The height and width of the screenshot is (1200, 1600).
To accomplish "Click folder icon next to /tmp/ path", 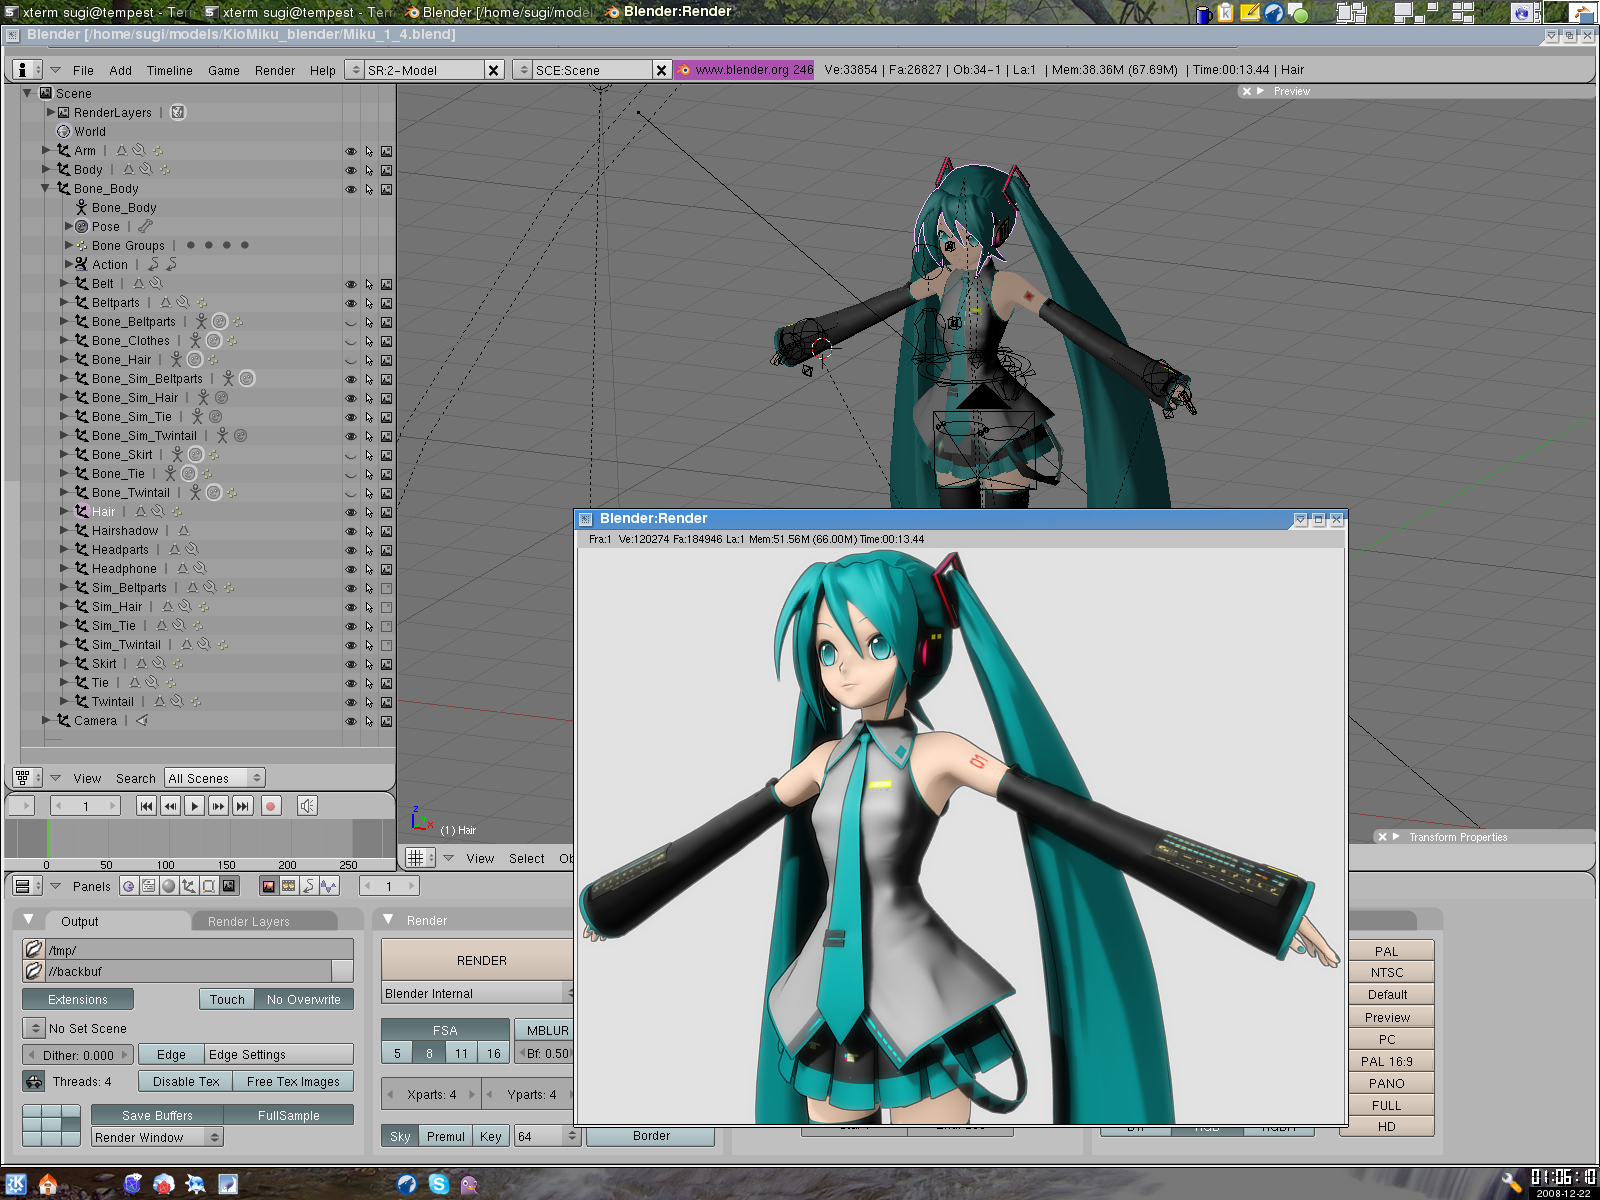I will (34, 949).
